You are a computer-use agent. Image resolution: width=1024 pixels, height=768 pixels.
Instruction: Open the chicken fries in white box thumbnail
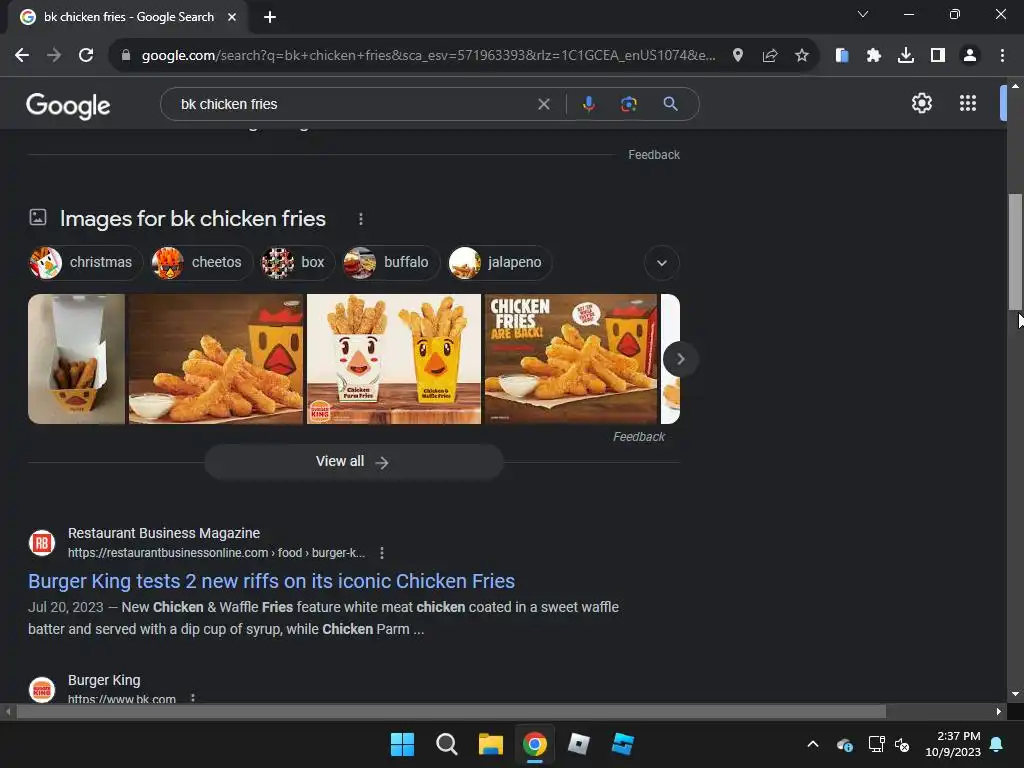[76, 359]
